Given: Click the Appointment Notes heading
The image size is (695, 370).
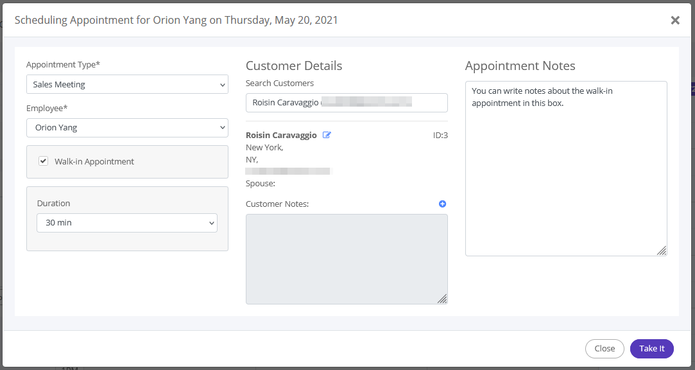Looking at the screenshot, I should (x=520, y=66).
